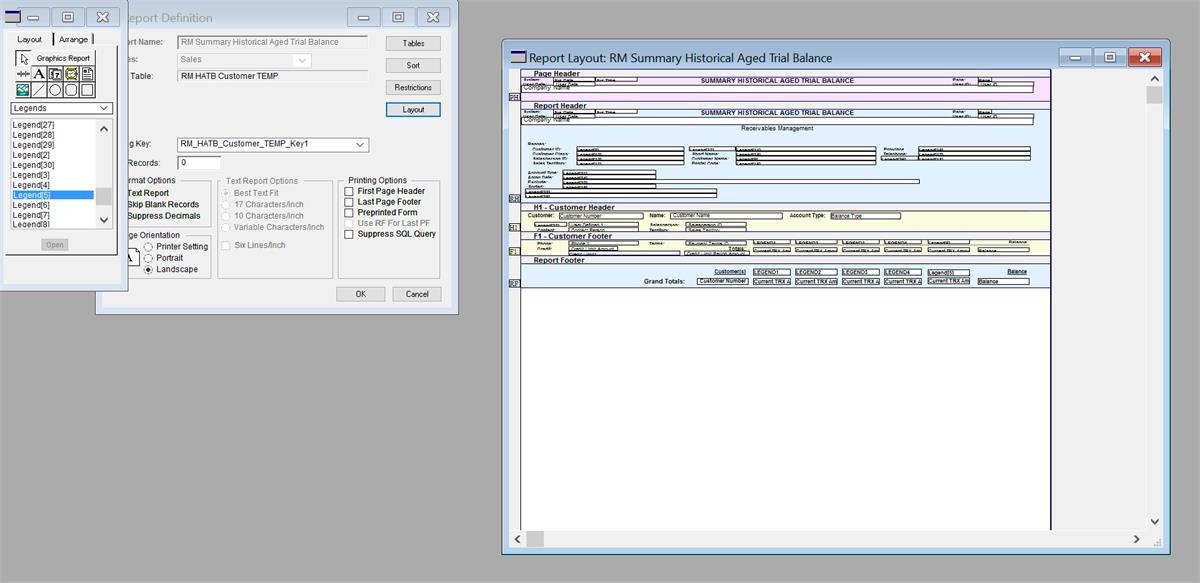Select the Picture tool in Toolbox
The width and height of the screenshot is (1200, 583).
(23, 90)
